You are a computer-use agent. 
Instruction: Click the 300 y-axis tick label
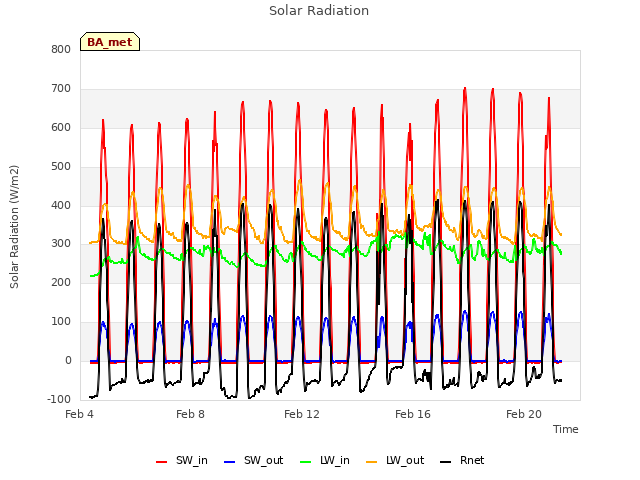coord(61,244)
